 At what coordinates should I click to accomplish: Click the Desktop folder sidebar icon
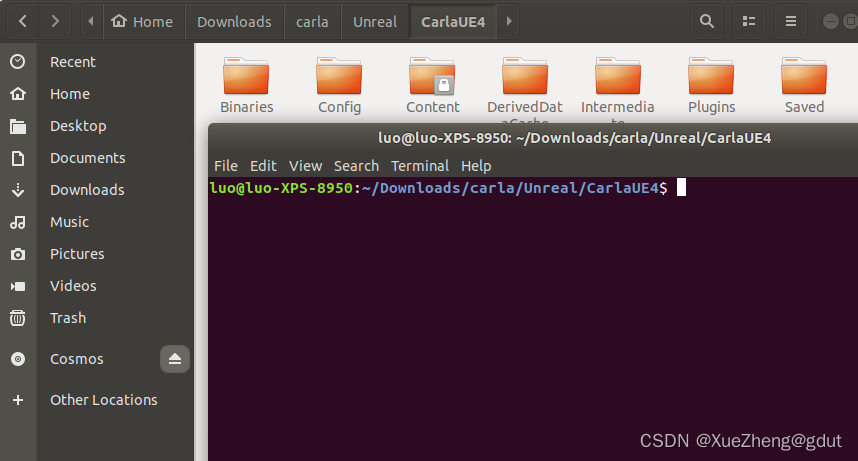pyautogui.click(x=18, y=126)
